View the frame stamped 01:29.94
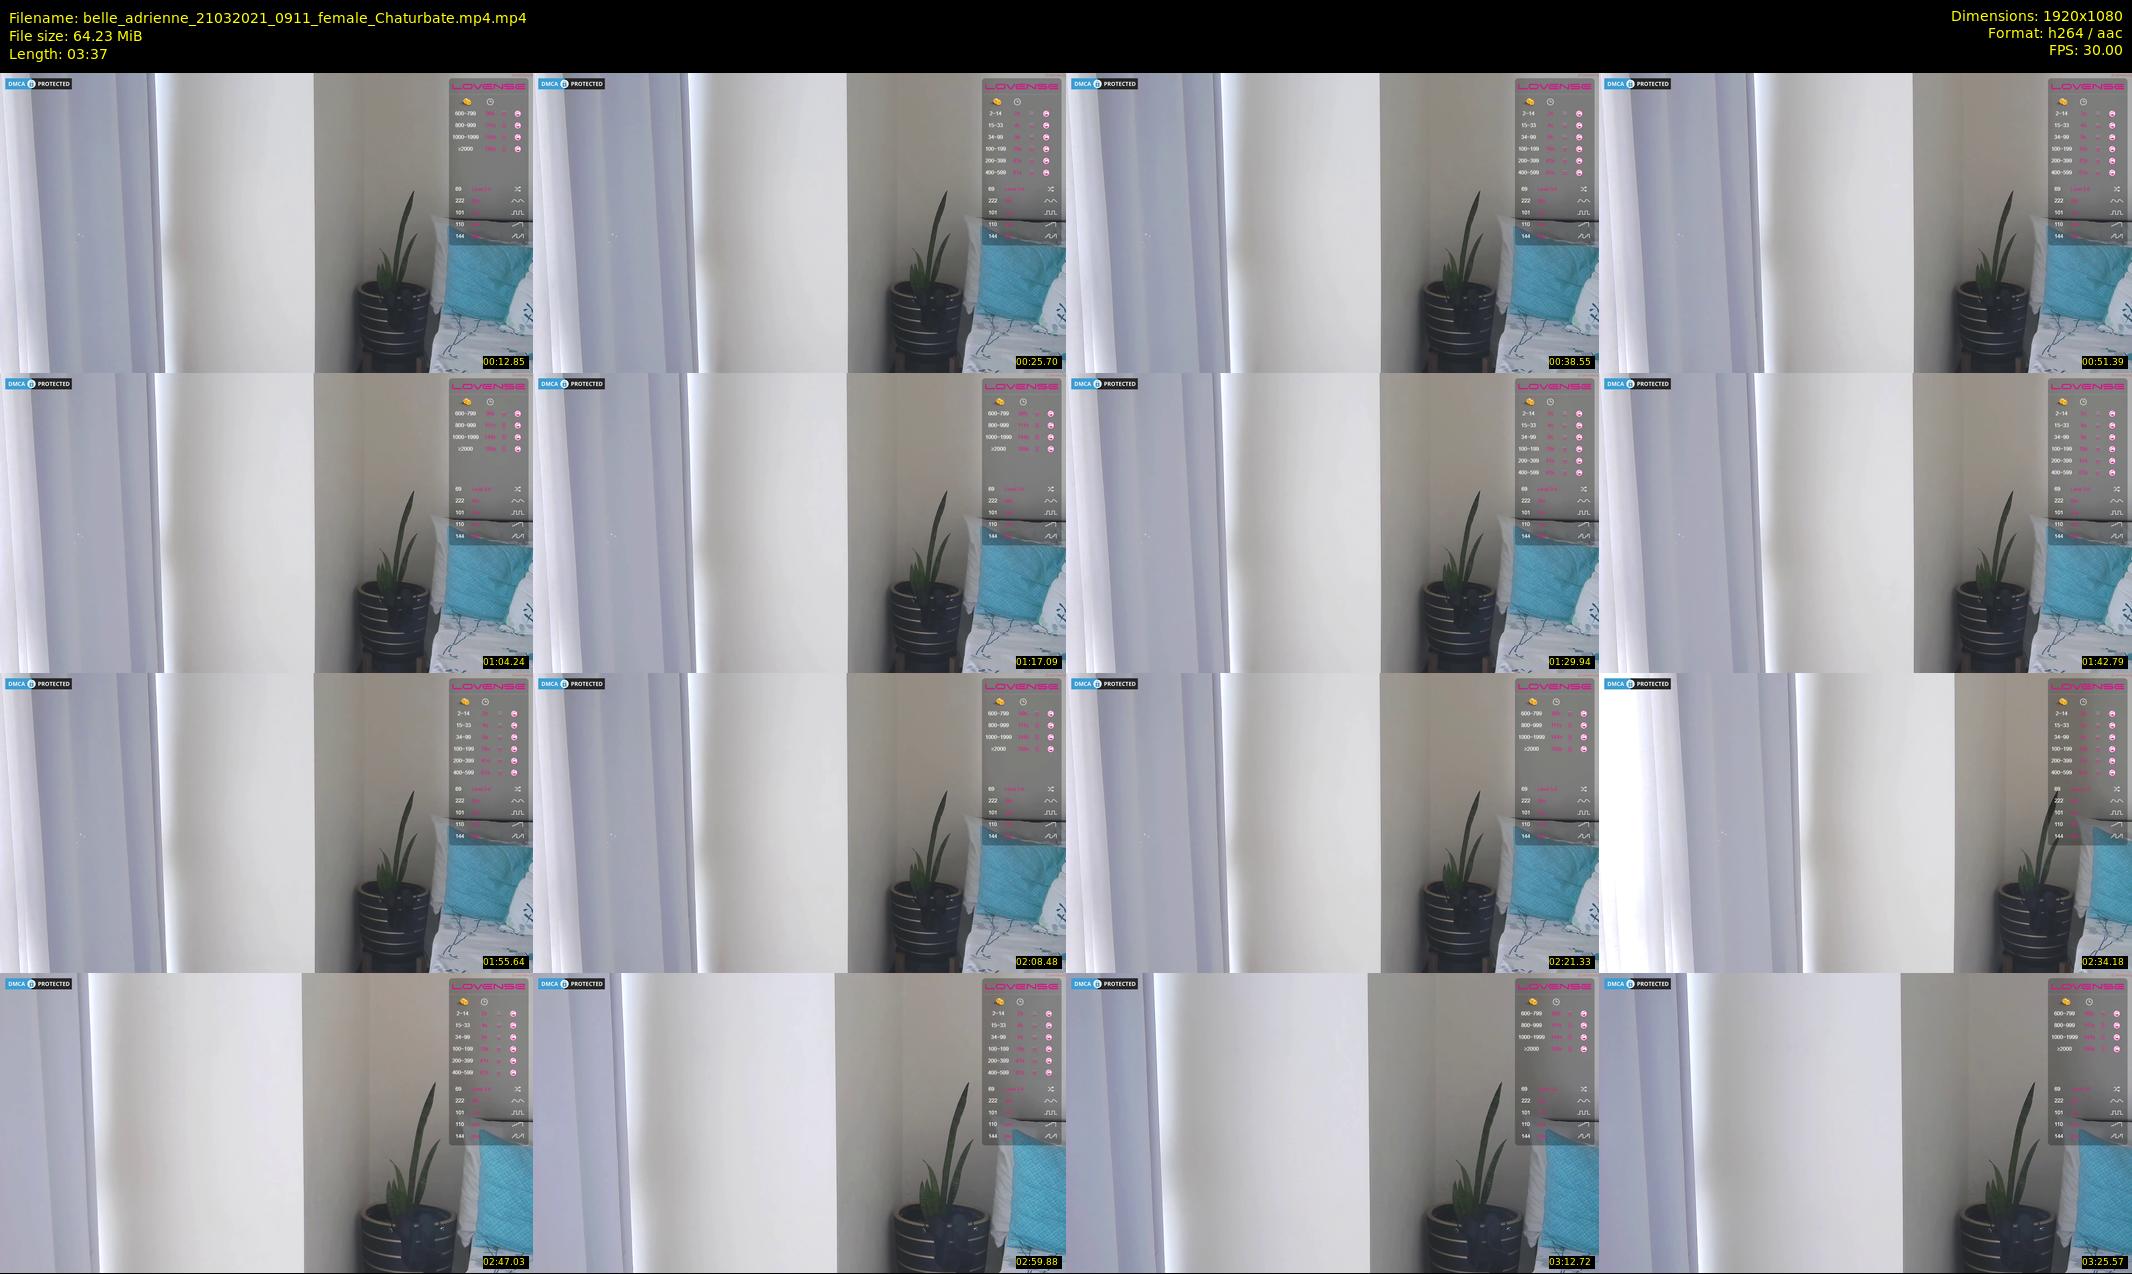Viewport: 2132px width, 1274px height. coord(1332,523)
